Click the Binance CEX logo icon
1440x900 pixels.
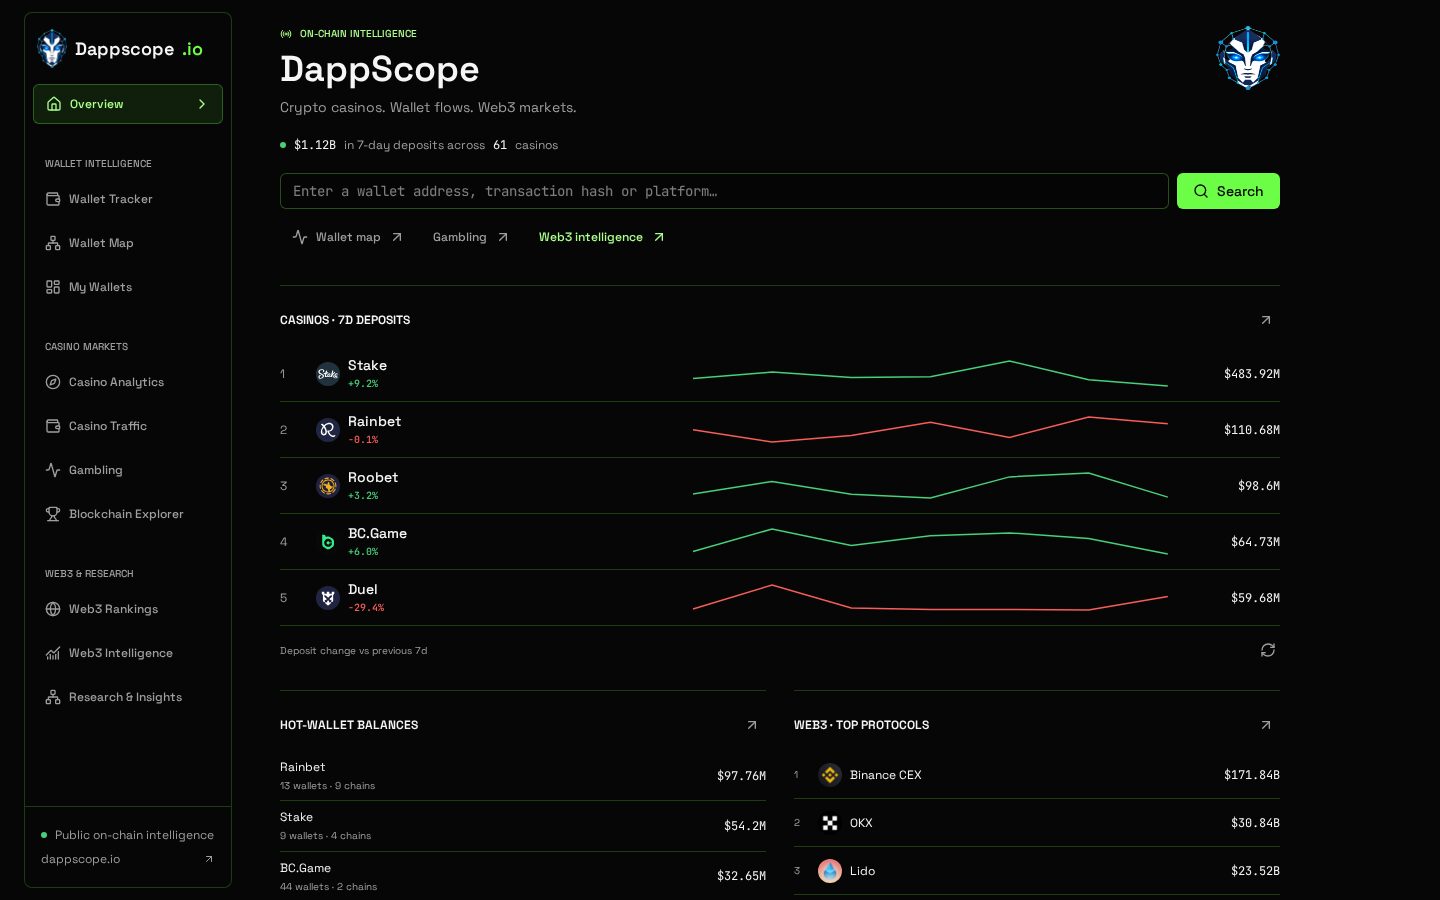[830, 775]
